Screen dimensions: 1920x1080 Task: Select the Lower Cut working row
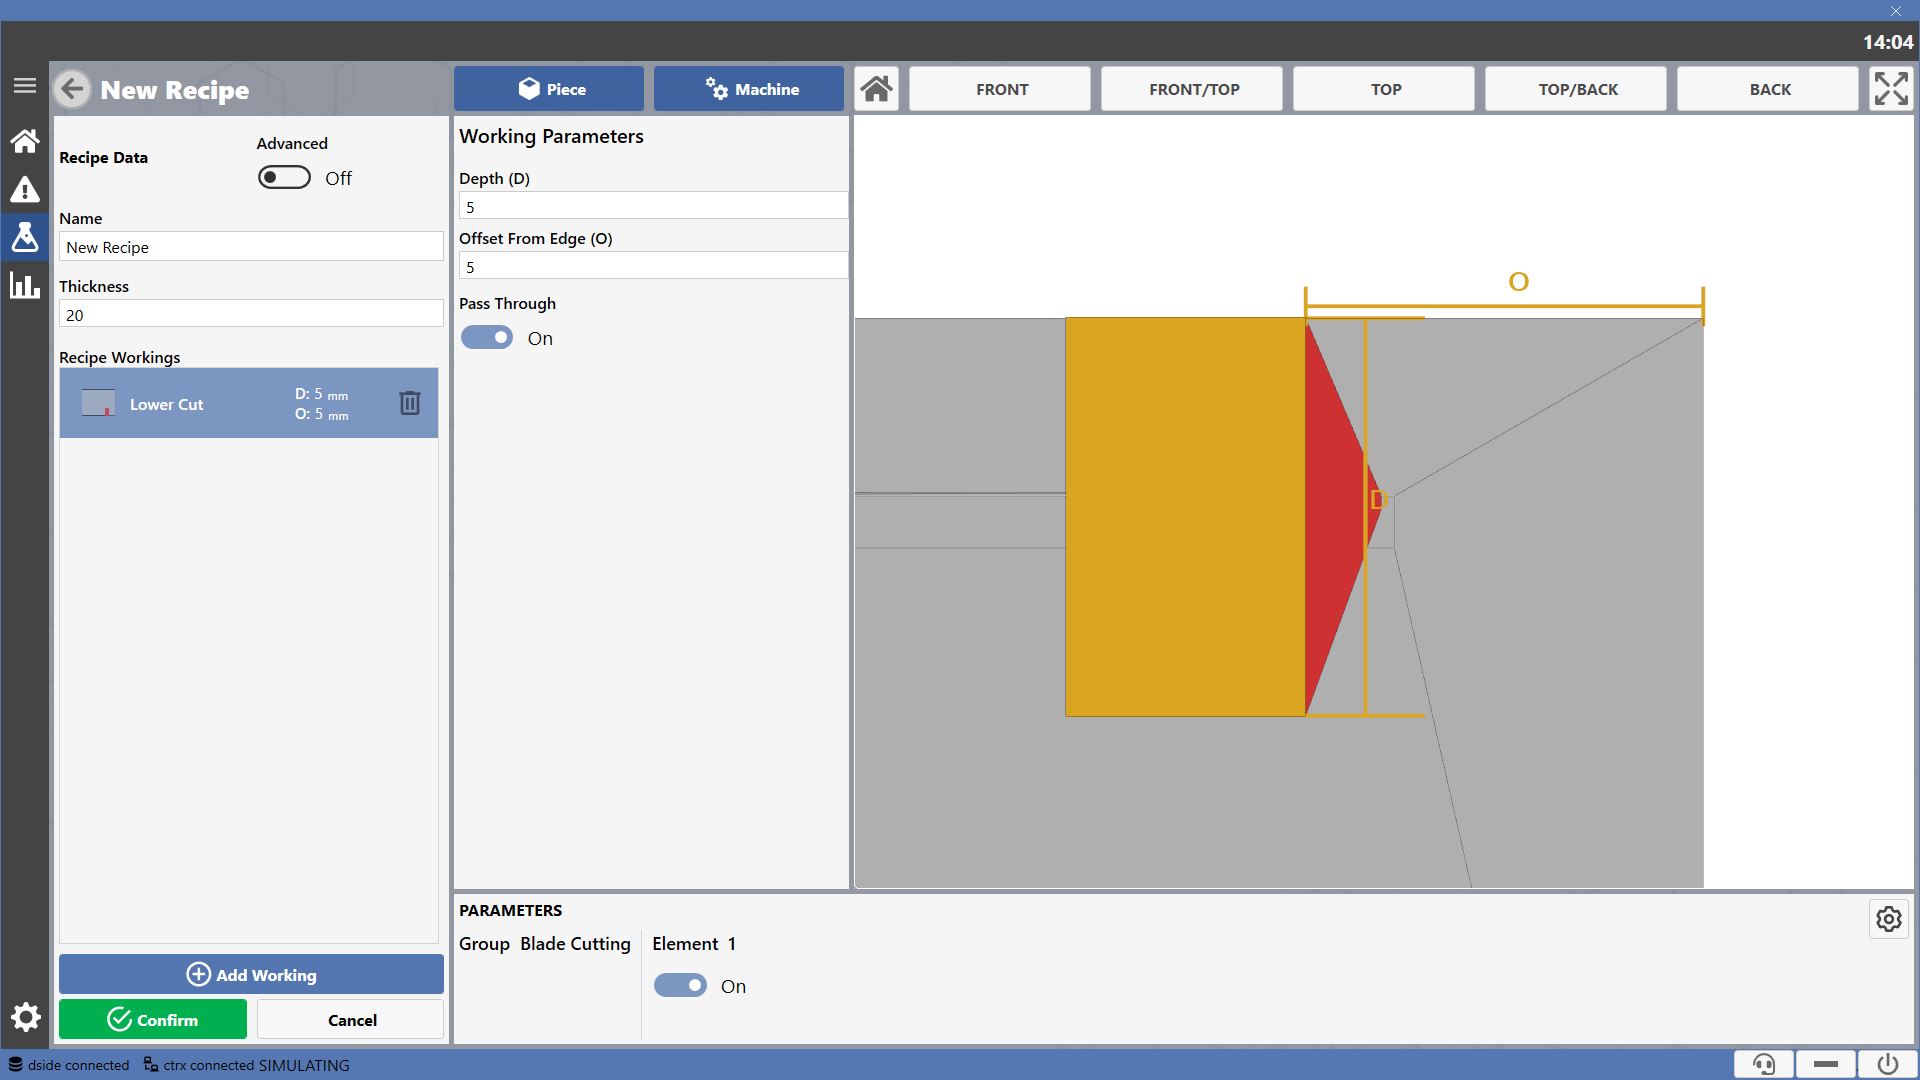click(249, 403)
